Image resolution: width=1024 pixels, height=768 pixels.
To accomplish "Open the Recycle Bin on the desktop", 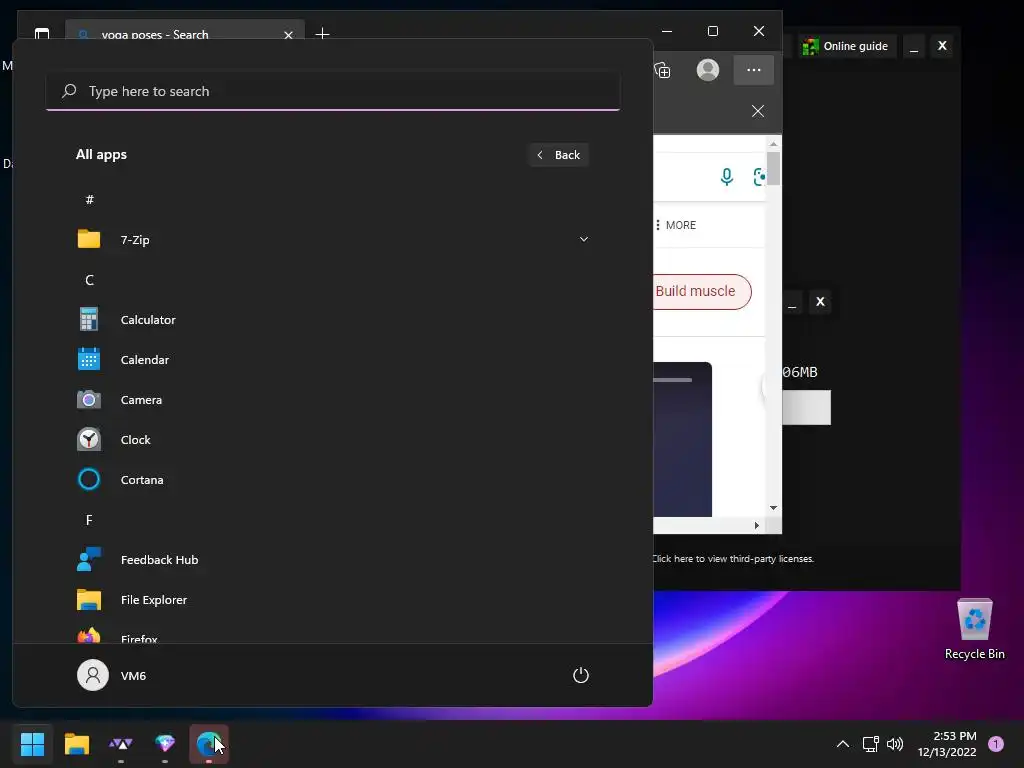I will tap(974, 628).
